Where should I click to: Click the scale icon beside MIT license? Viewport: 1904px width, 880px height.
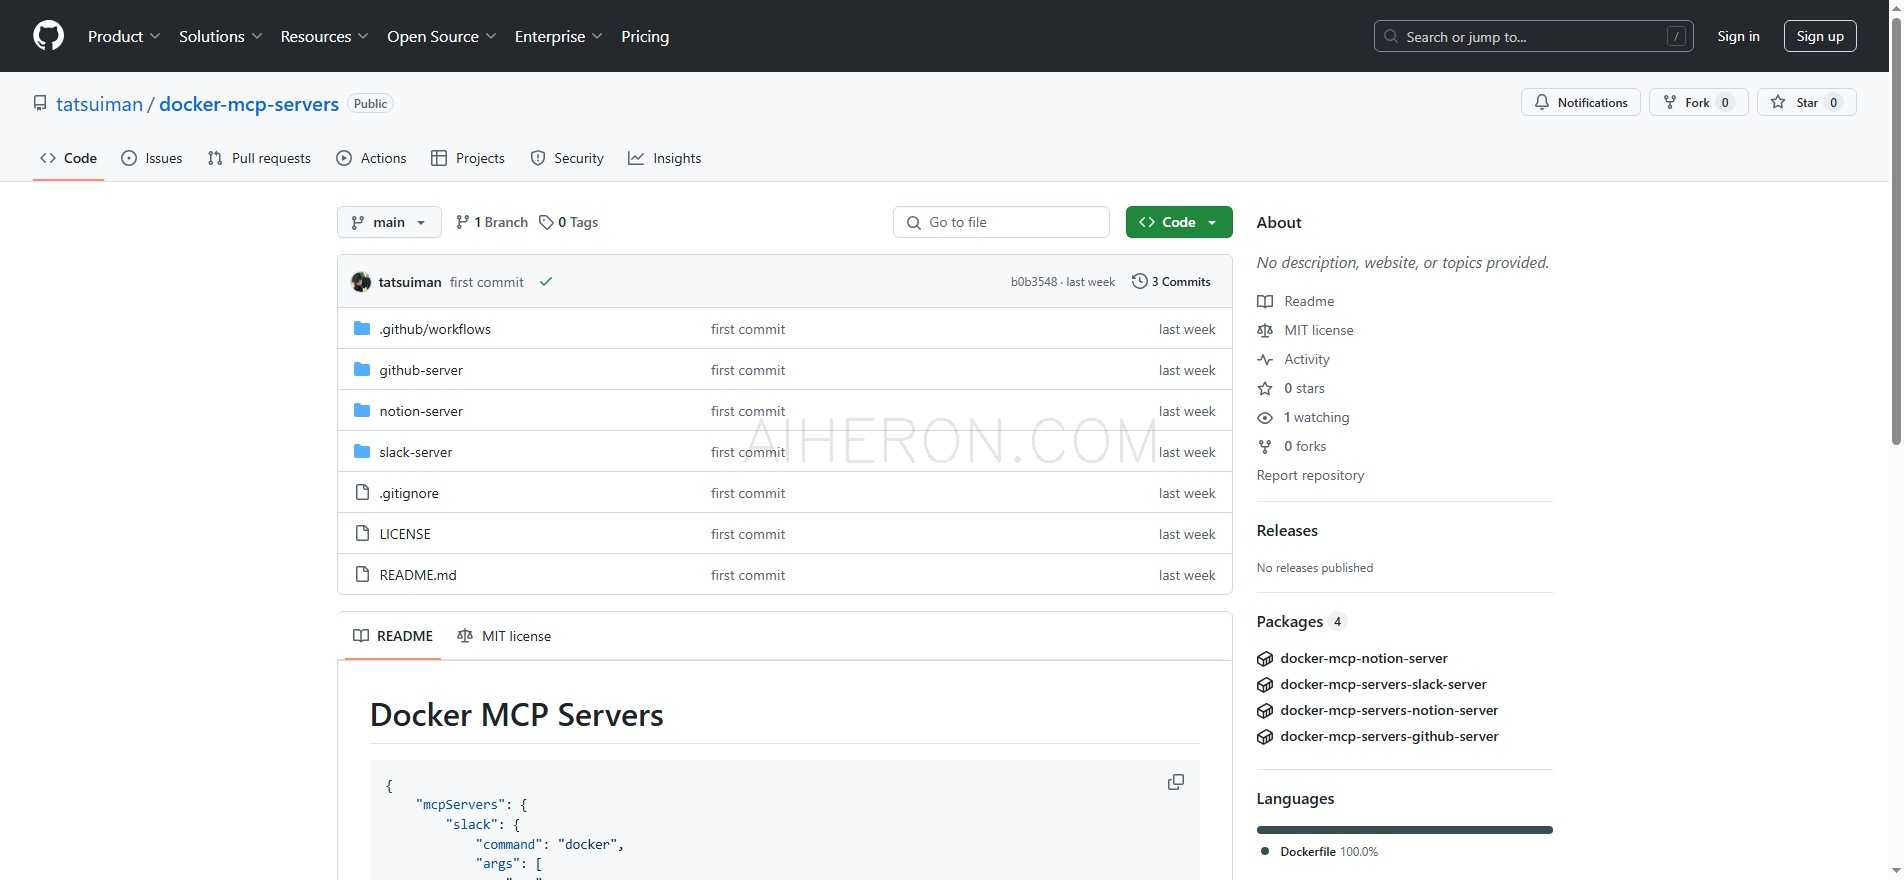1265,330
